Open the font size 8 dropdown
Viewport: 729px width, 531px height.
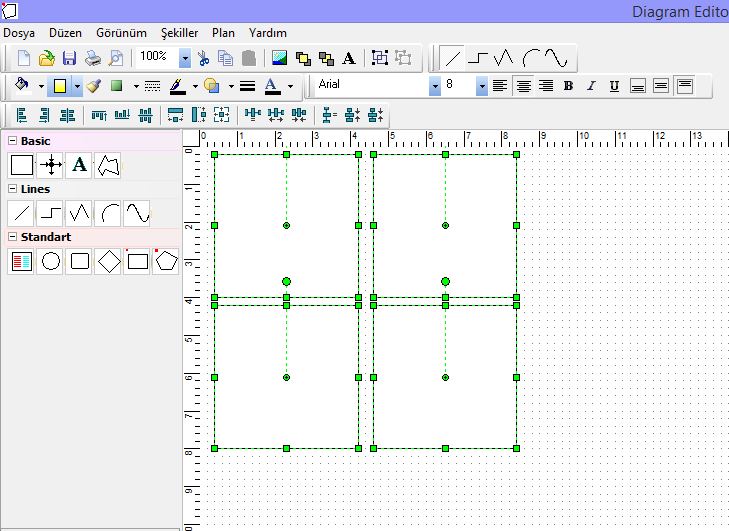(482, 86)
